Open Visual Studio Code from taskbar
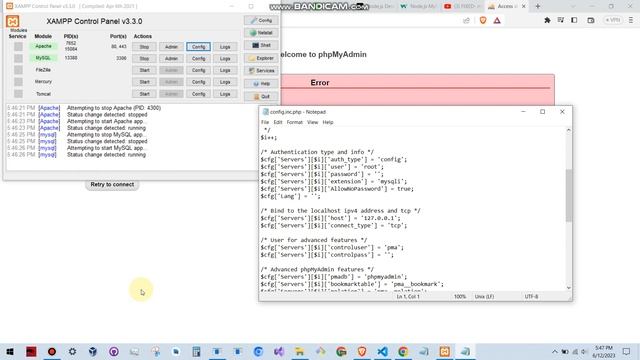Viewport: 640px width, 360px height. (x=382, y=351)
